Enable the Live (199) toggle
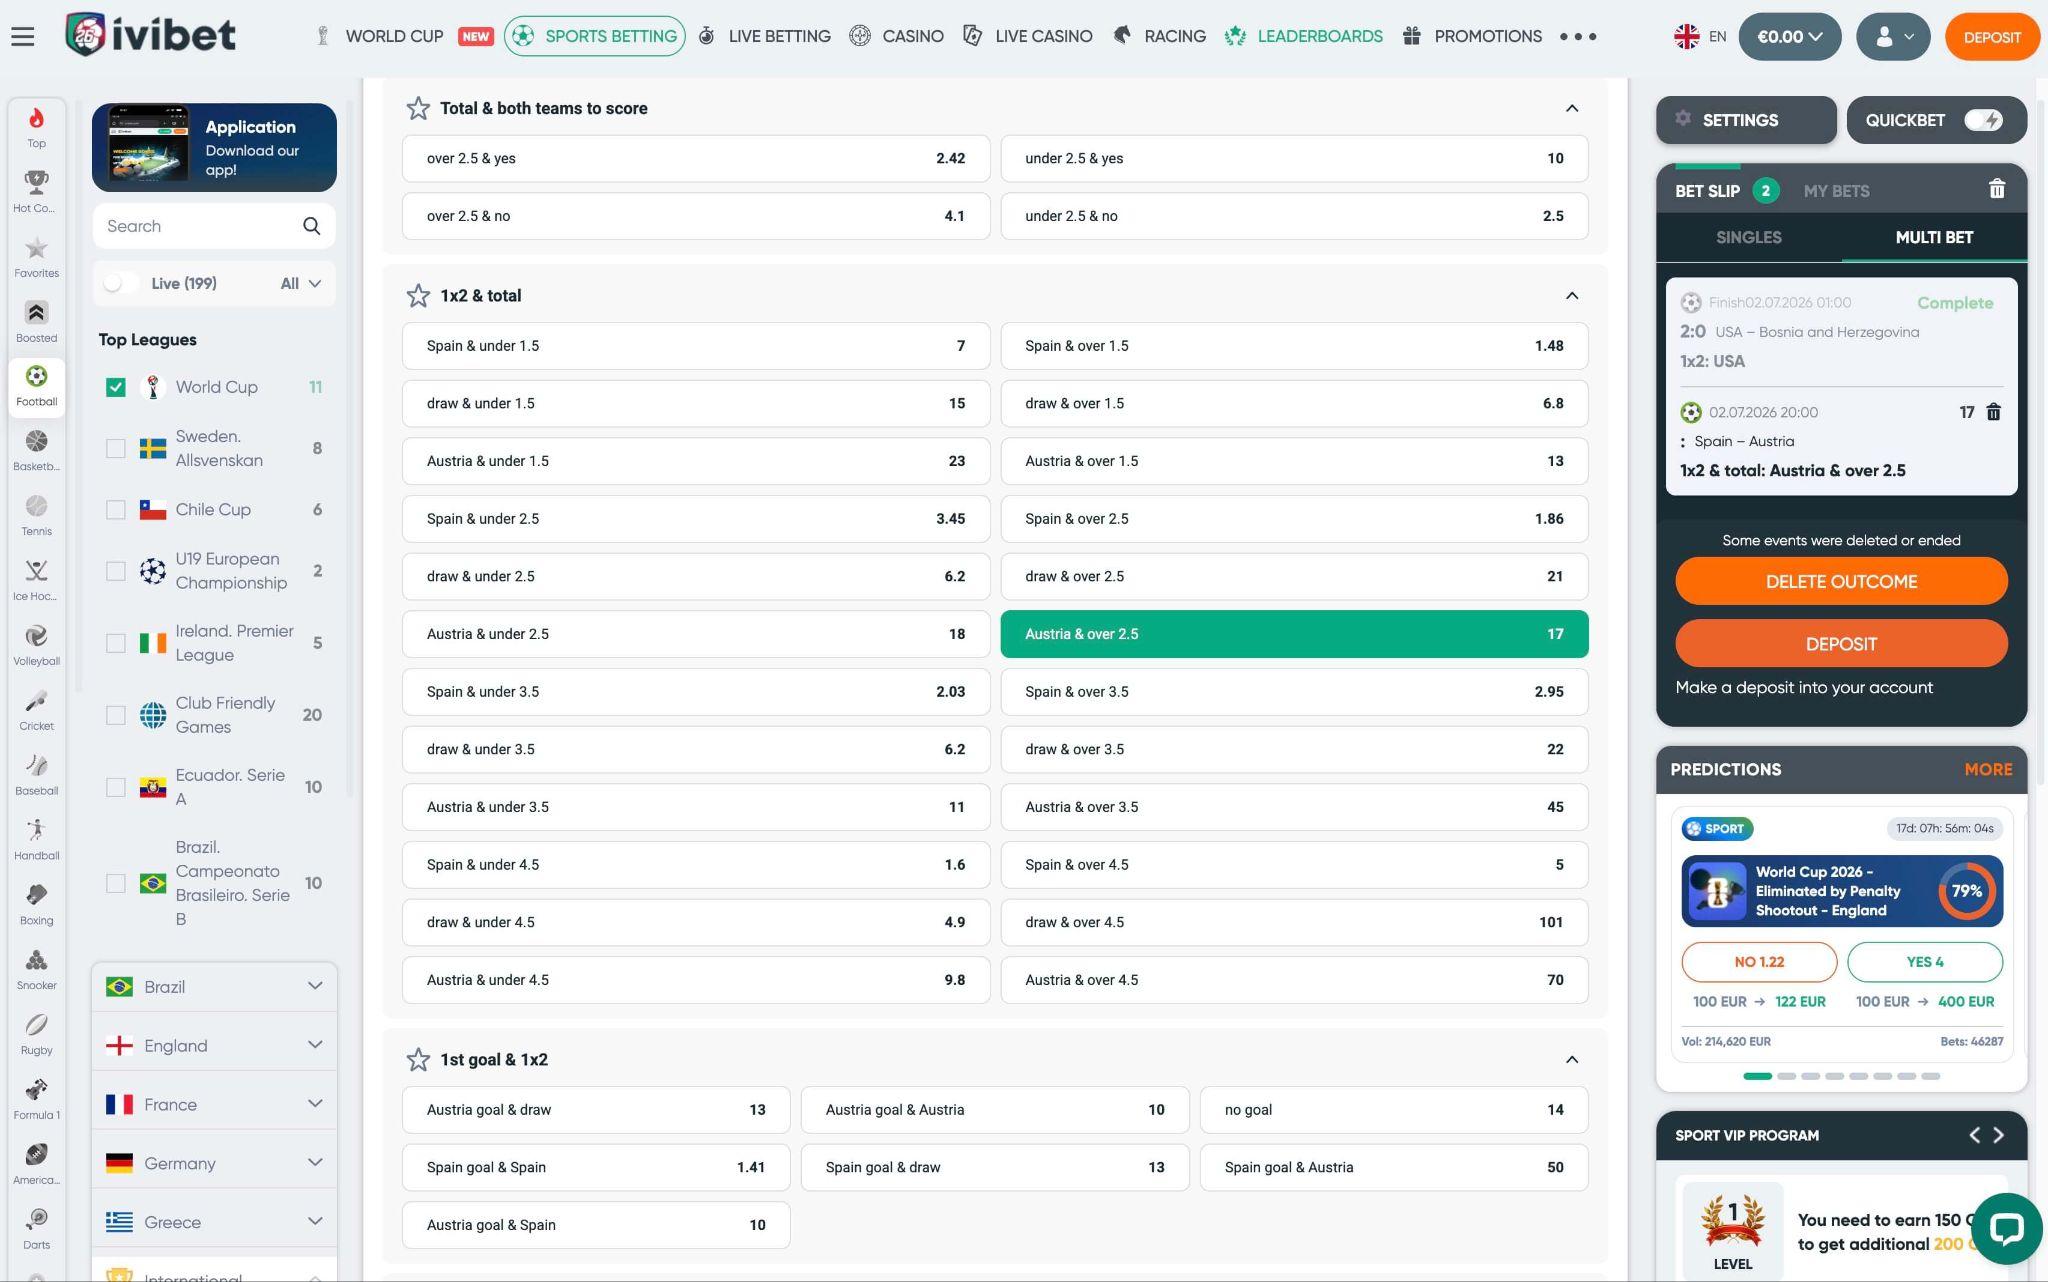2048x1282 pixels. point(120,283)
